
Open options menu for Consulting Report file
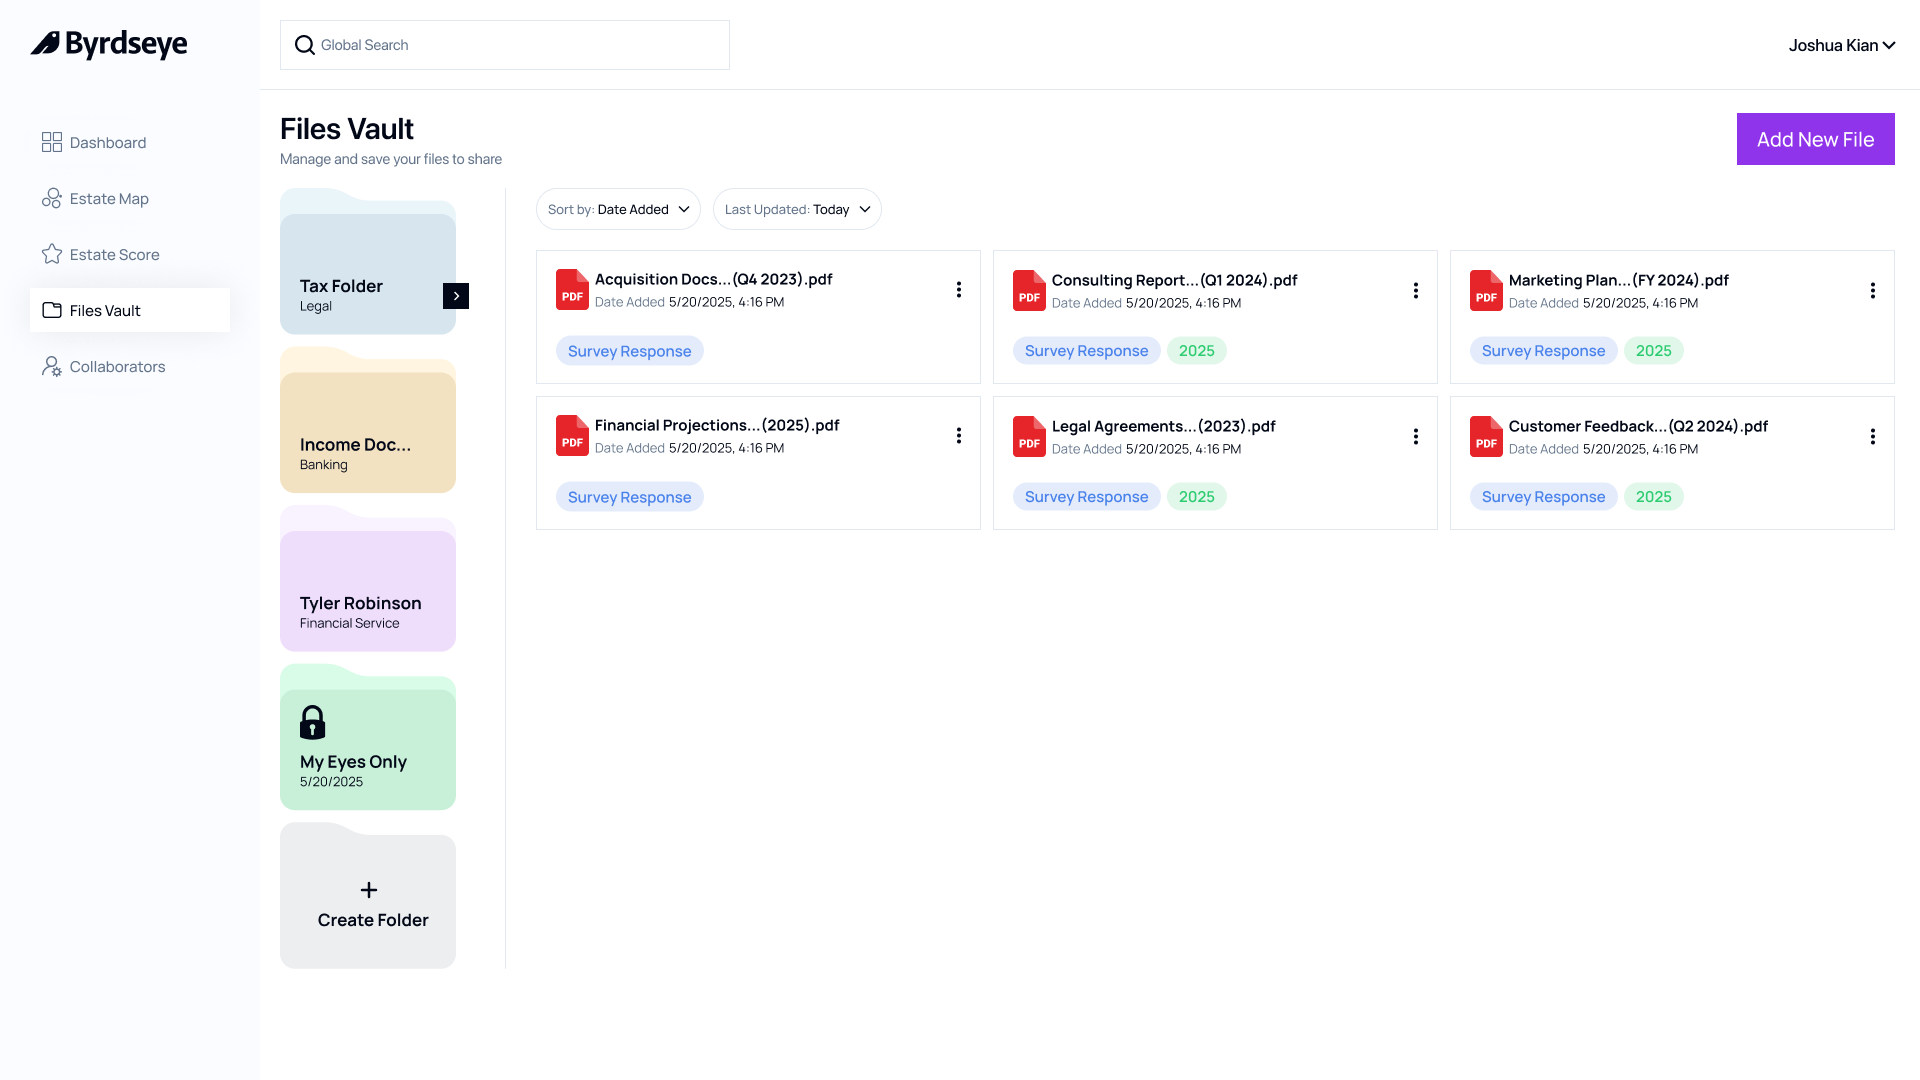tap(1415, 291)
